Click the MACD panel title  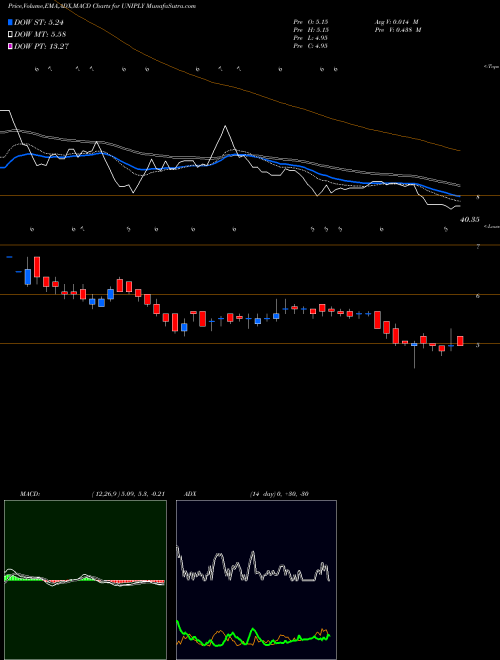(30, 494)
